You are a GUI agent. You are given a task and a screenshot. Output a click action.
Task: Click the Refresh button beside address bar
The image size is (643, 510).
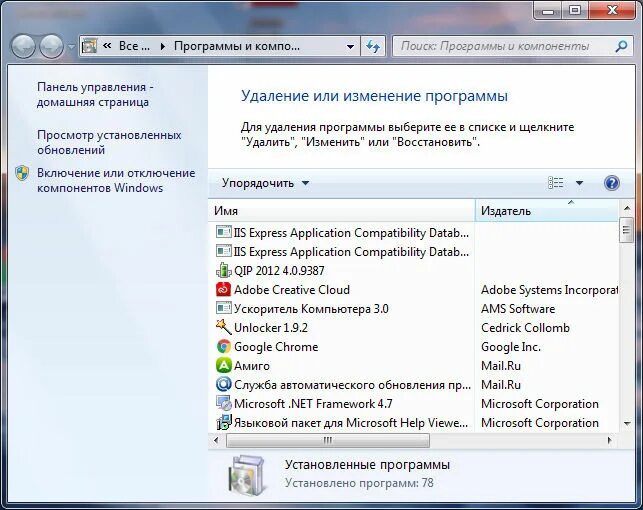tap(373, 46)
